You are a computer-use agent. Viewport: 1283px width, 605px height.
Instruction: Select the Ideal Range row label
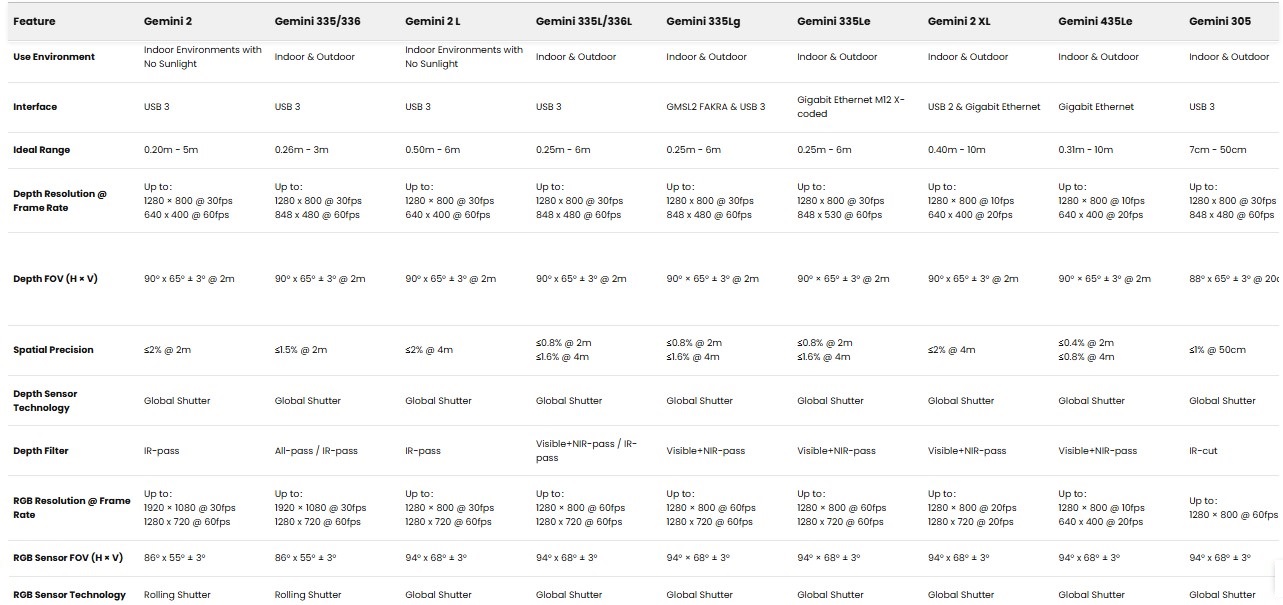[x=41, y=150]
